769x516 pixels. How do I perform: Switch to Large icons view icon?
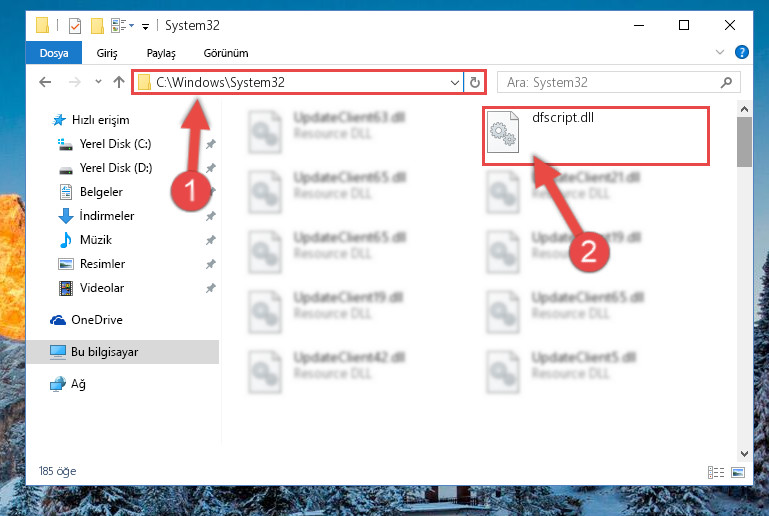[738, 472]
